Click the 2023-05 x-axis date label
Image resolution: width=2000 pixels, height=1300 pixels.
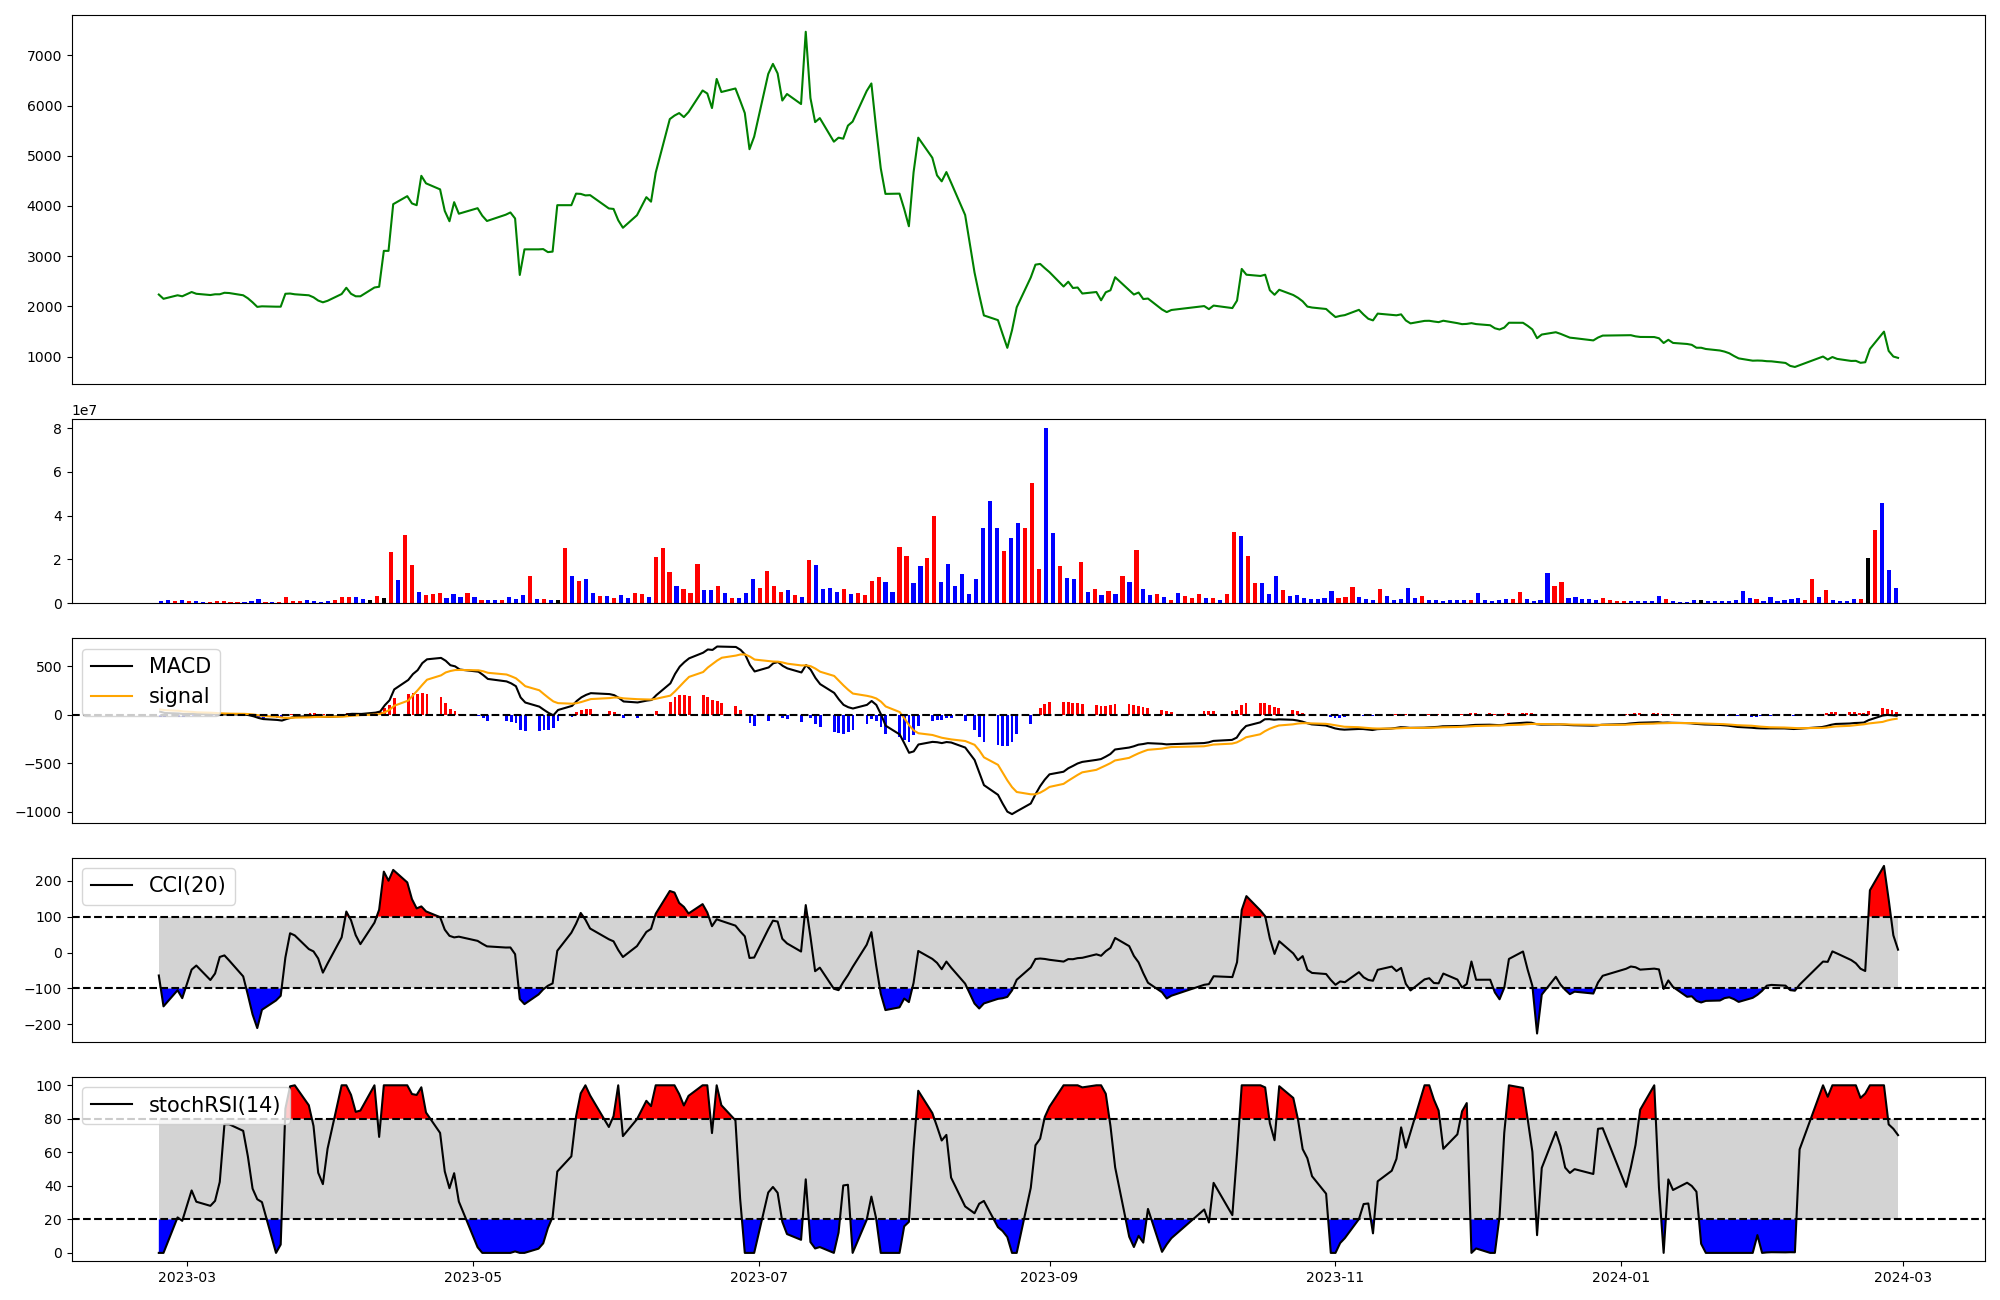coord(472,1277)
